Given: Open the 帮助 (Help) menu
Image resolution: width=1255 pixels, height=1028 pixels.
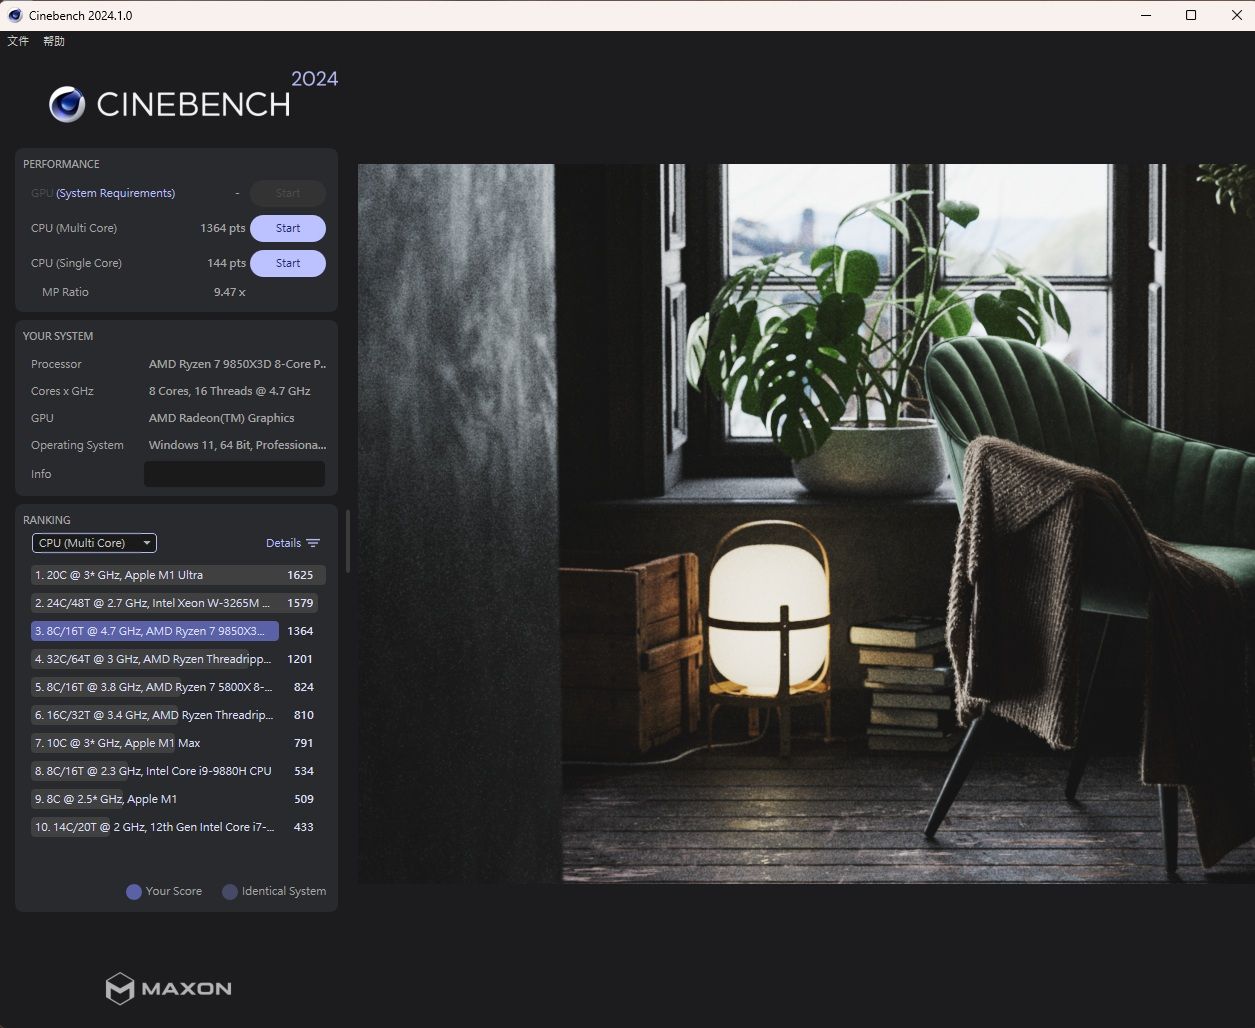Looking at the screenshot, I should (x=54, y=41).
